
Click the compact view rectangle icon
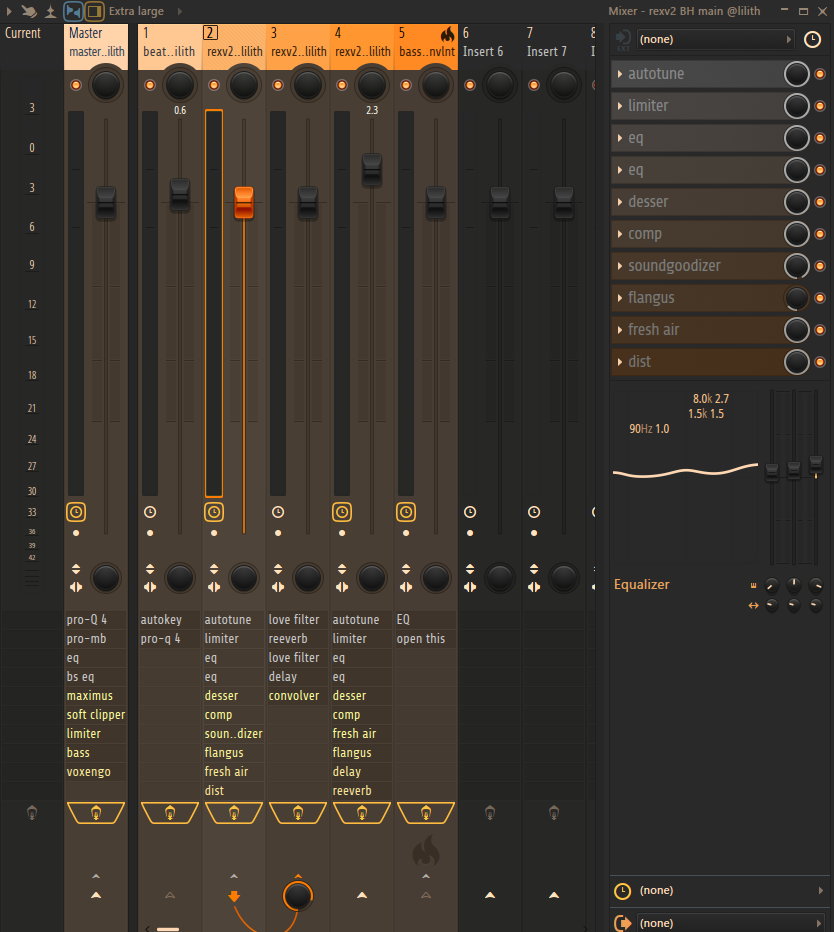pyautogui.click(x=94, y=11)
